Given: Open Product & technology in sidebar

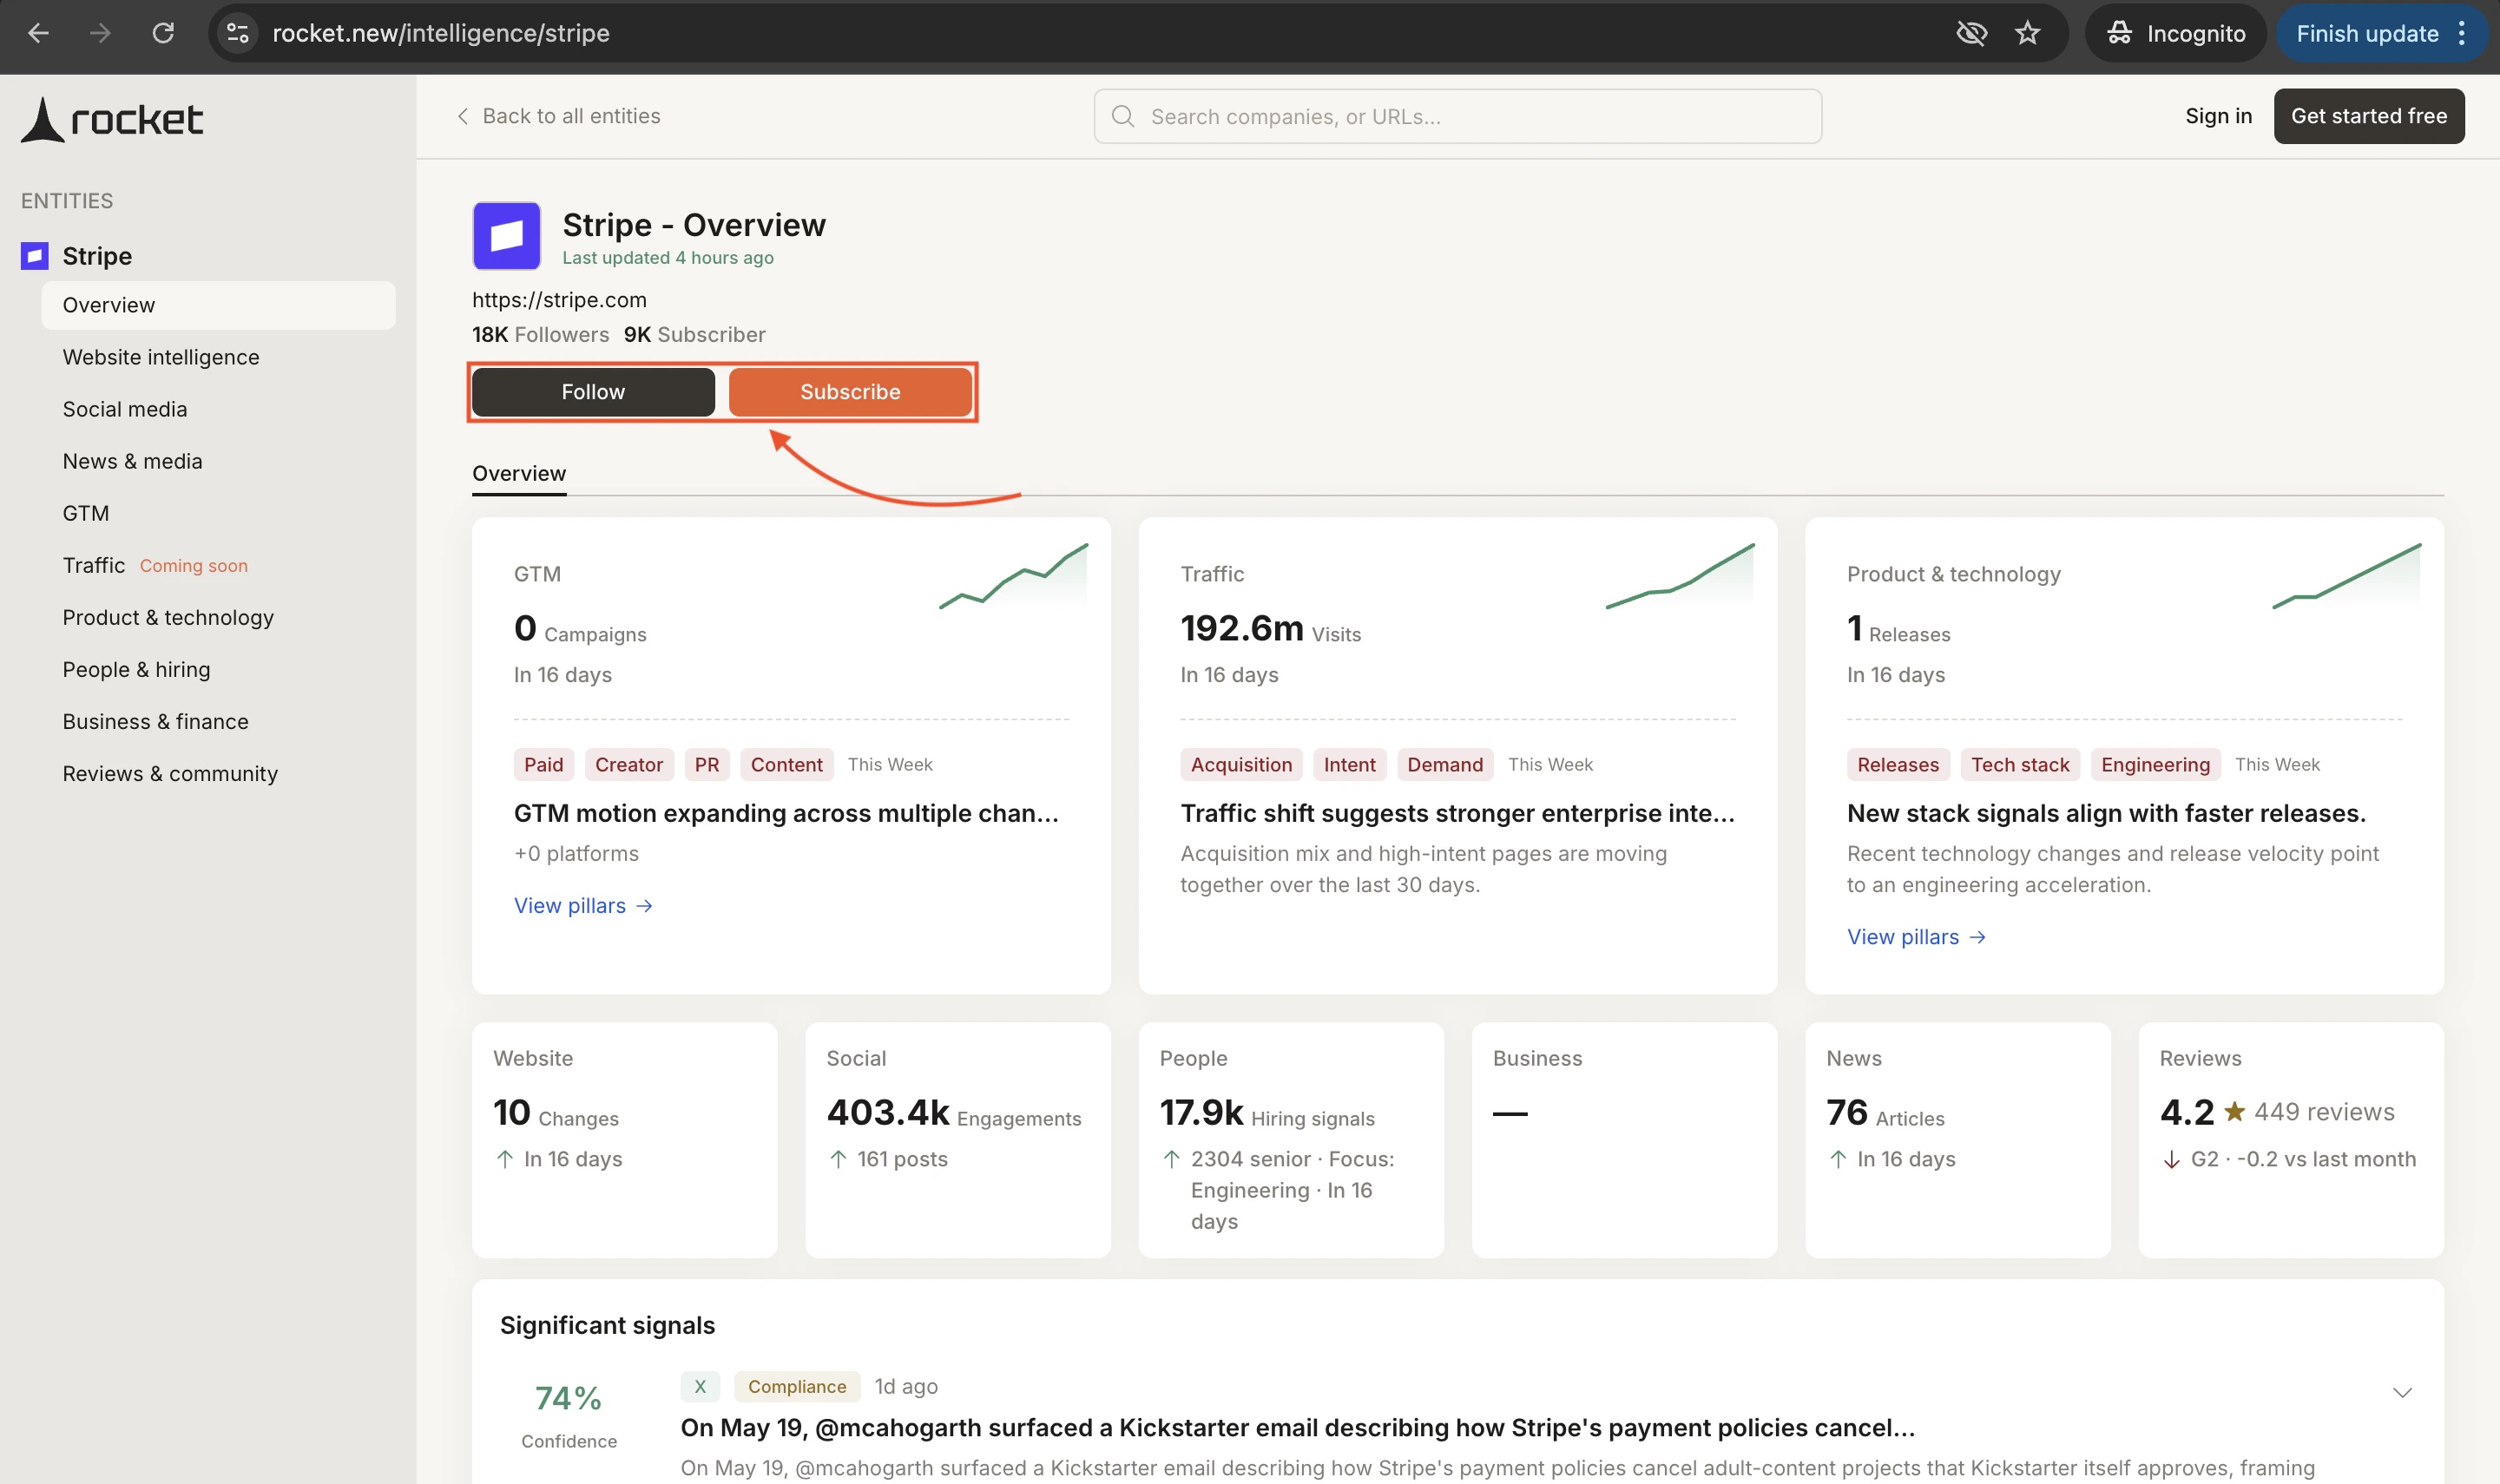Looking at the screenshot, I should pos(168,617).
